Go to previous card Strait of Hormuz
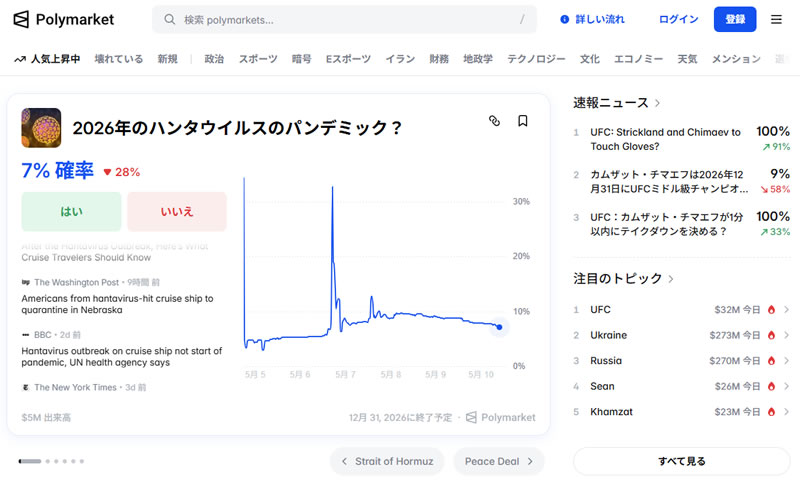This screenshot has width=800, height=487. coord(387,461)
